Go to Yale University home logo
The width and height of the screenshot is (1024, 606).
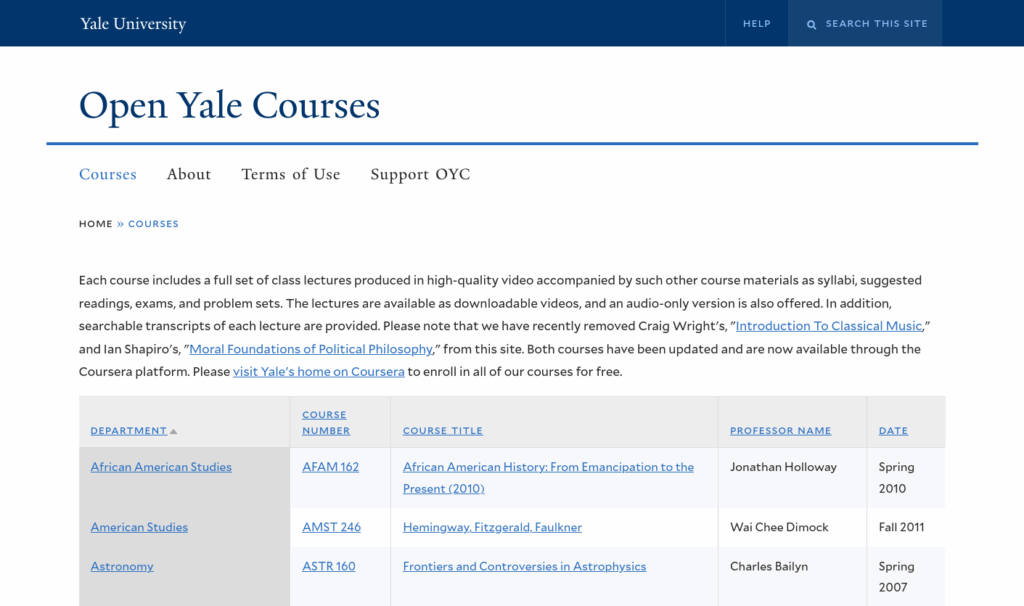point(133,24)
